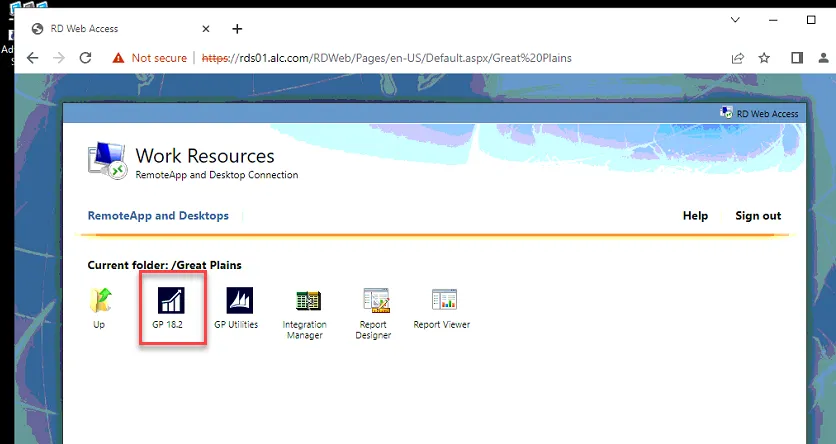Click the RD Web Access header icon
Screen dimensions: 836x444
point(726,112)
